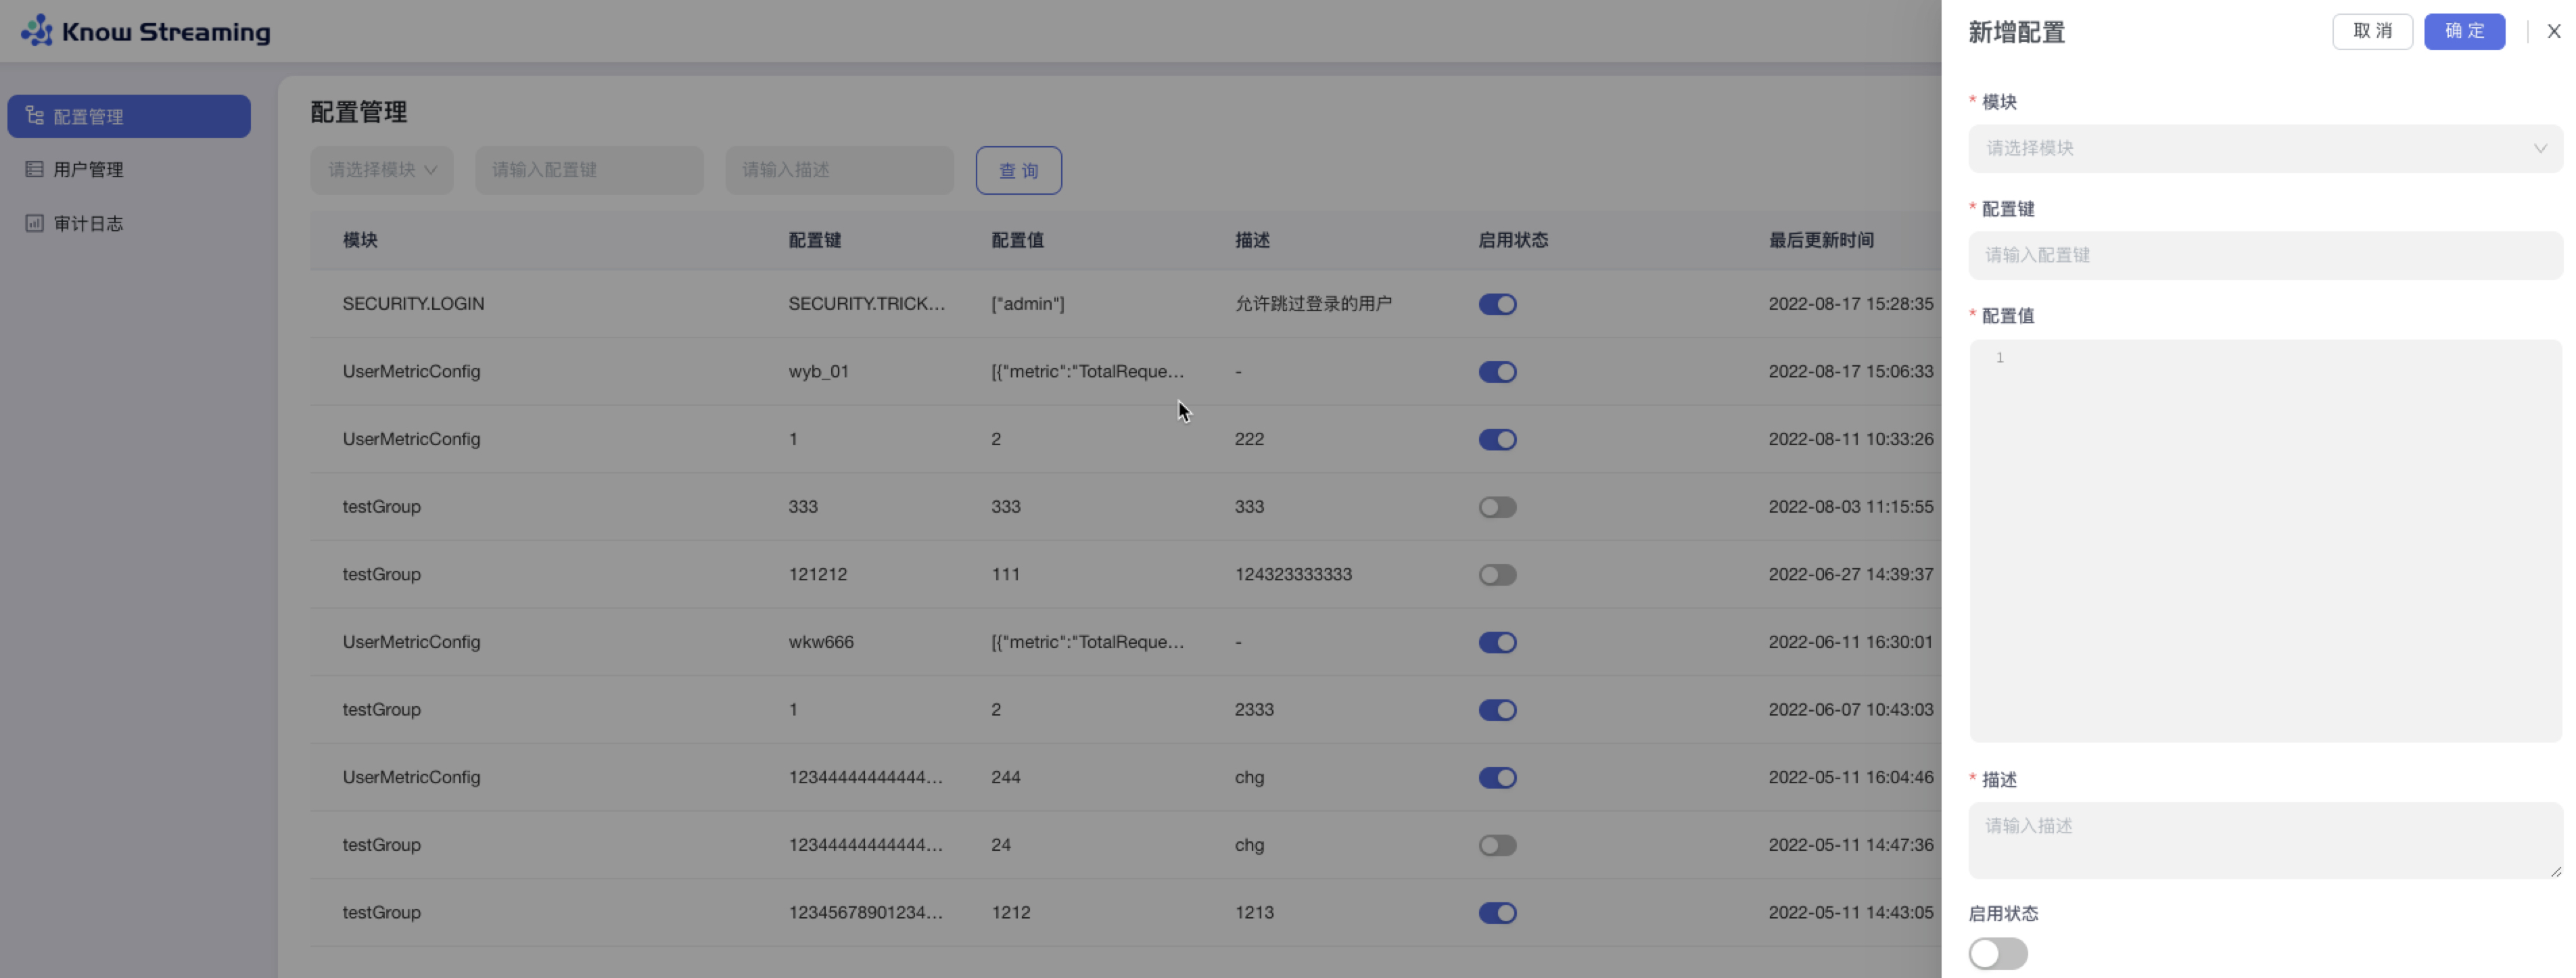Click the chevron in the 模块 select field
The width and height of the screenshot is (2576, 978).
point(2539,149)
